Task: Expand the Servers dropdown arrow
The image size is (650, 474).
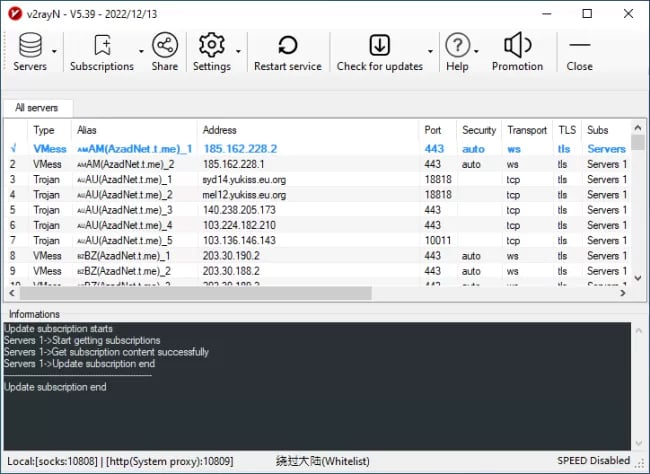Action: click(54, 51)
